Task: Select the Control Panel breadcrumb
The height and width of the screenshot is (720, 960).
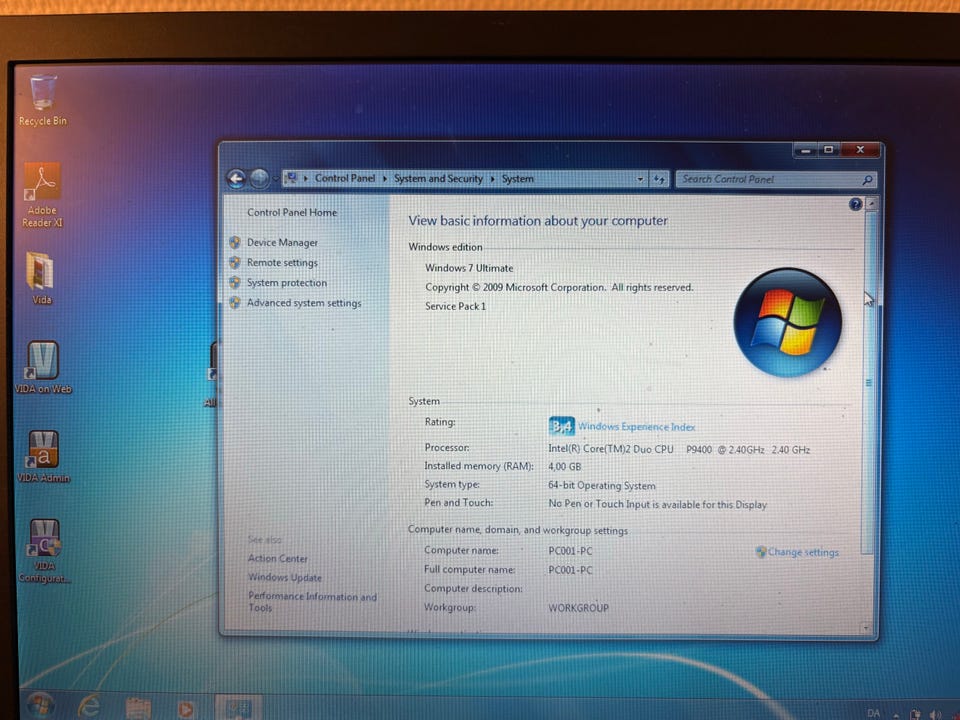Action: point(345,178)
